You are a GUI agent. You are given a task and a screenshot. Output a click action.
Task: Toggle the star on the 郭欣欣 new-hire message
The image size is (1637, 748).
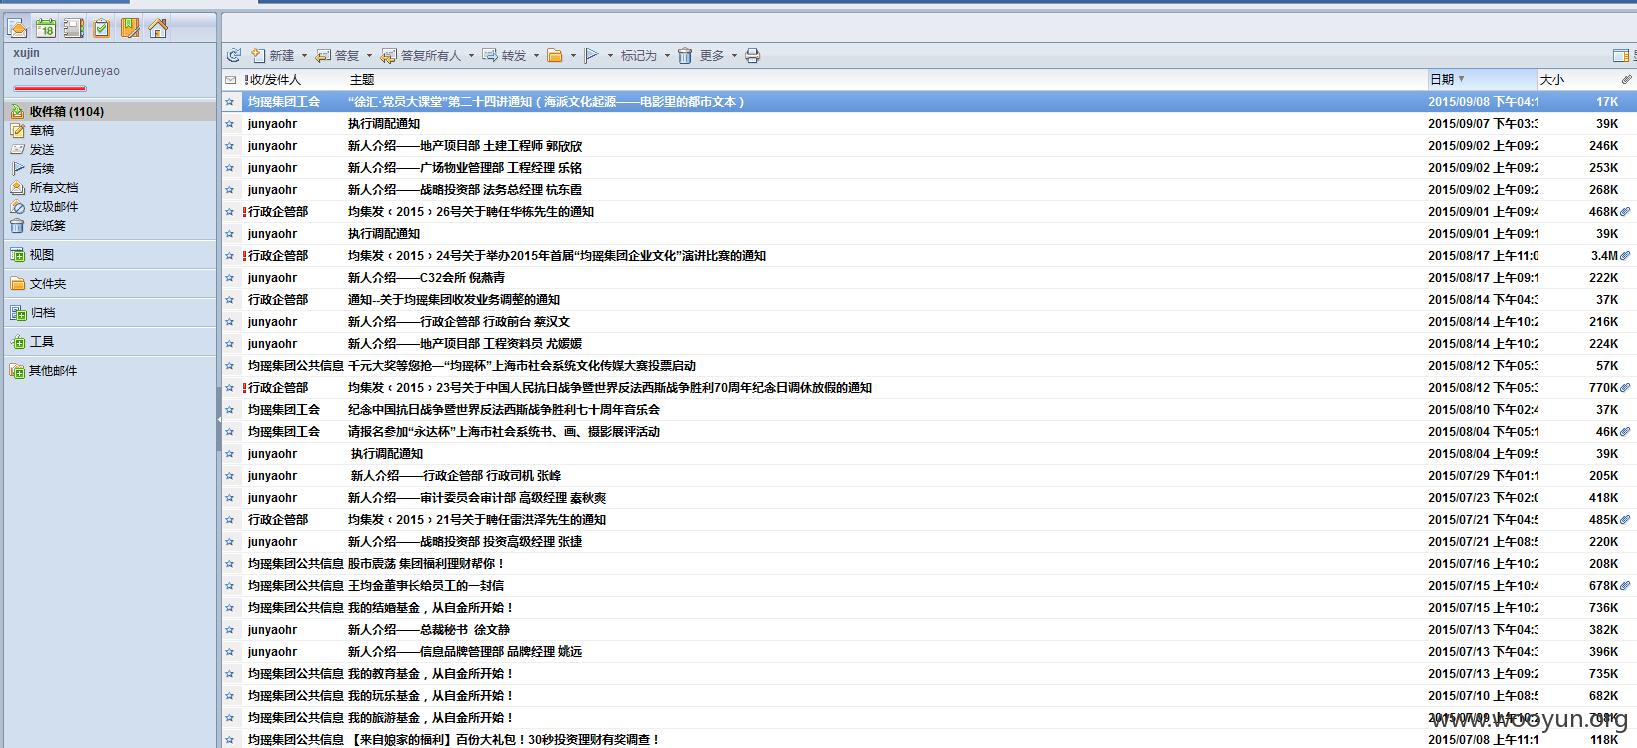click(229, 146)
